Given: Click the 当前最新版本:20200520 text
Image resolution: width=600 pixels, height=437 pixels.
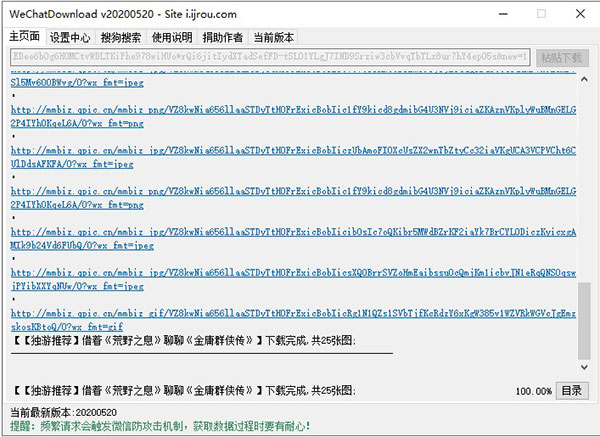Looking at the screenshot, I should pos(64,413).
